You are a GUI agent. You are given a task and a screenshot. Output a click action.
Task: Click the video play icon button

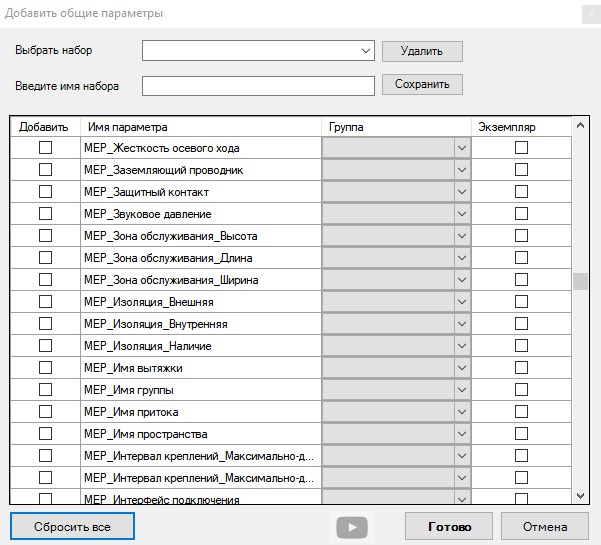click(352, 527)
